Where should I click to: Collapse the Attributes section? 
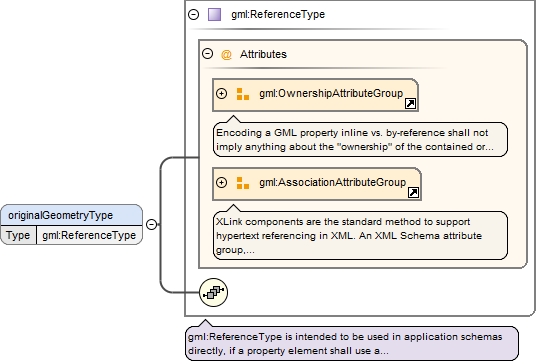208,54
